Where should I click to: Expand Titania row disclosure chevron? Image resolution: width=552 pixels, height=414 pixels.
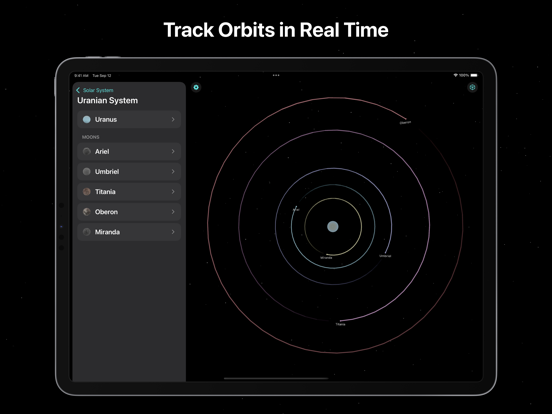point(173,192)
